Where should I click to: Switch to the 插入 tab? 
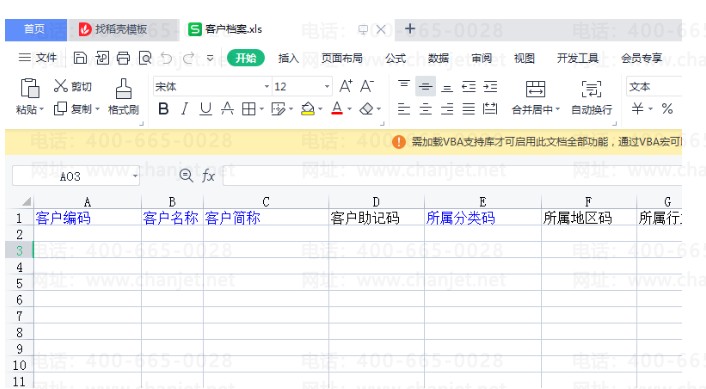click(289, 58)
